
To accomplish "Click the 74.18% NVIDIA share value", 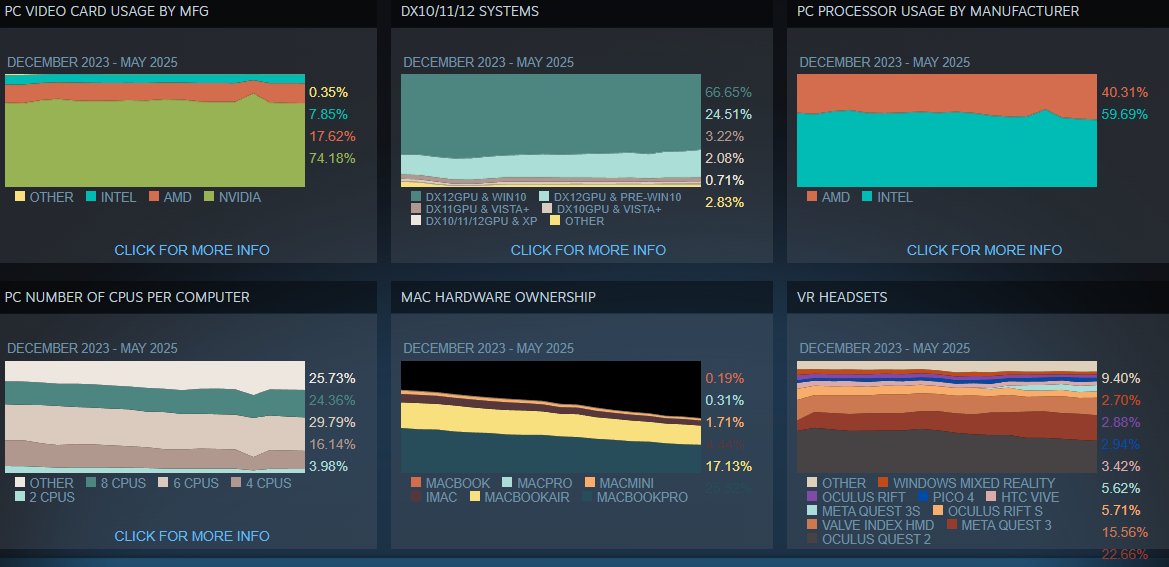I will pos(332,158).
